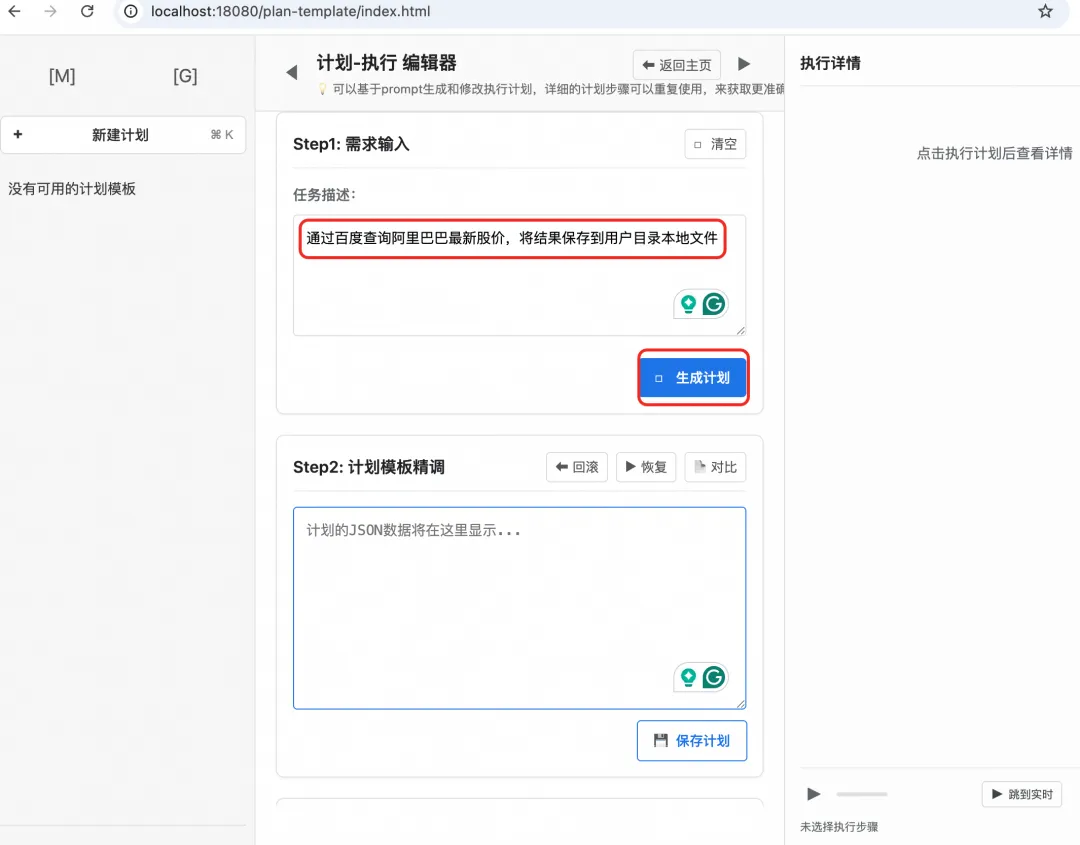This screenshot has width=1080, height=845.
Task: Save the plan using 保存计划
Action: (x=691, y=740)
